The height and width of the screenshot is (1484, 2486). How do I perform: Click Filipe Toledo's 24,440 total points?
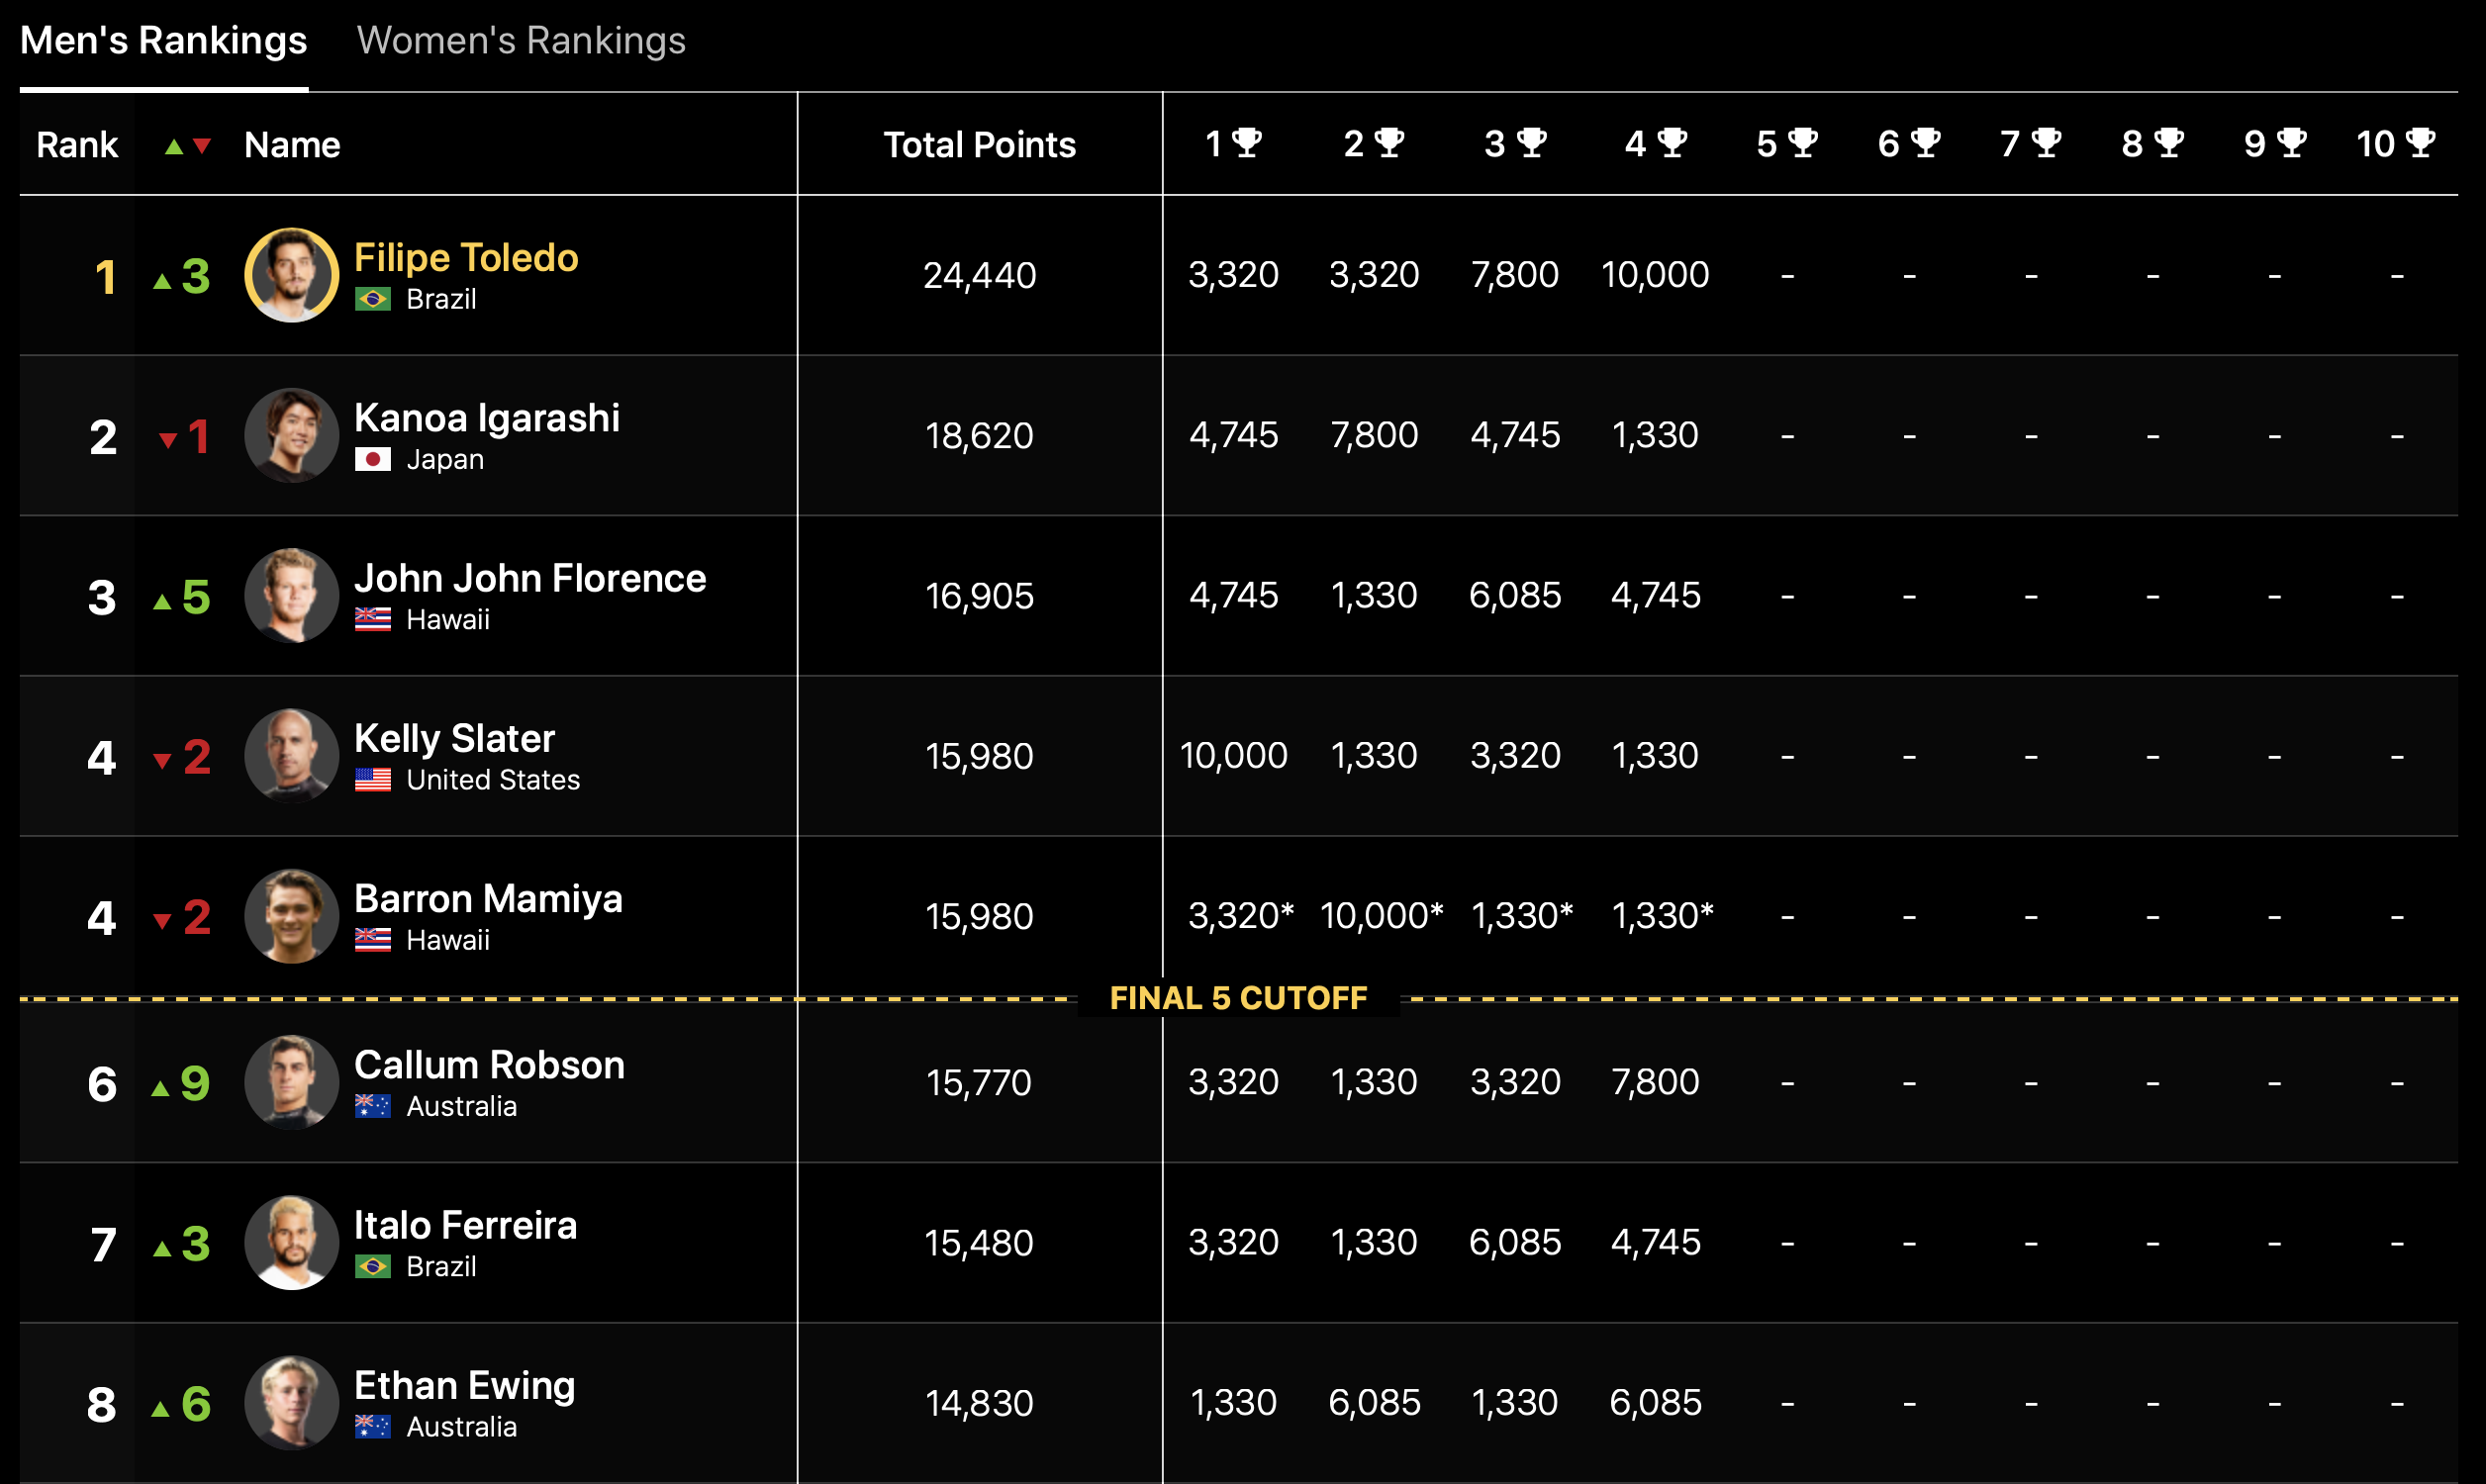[979, 275]
